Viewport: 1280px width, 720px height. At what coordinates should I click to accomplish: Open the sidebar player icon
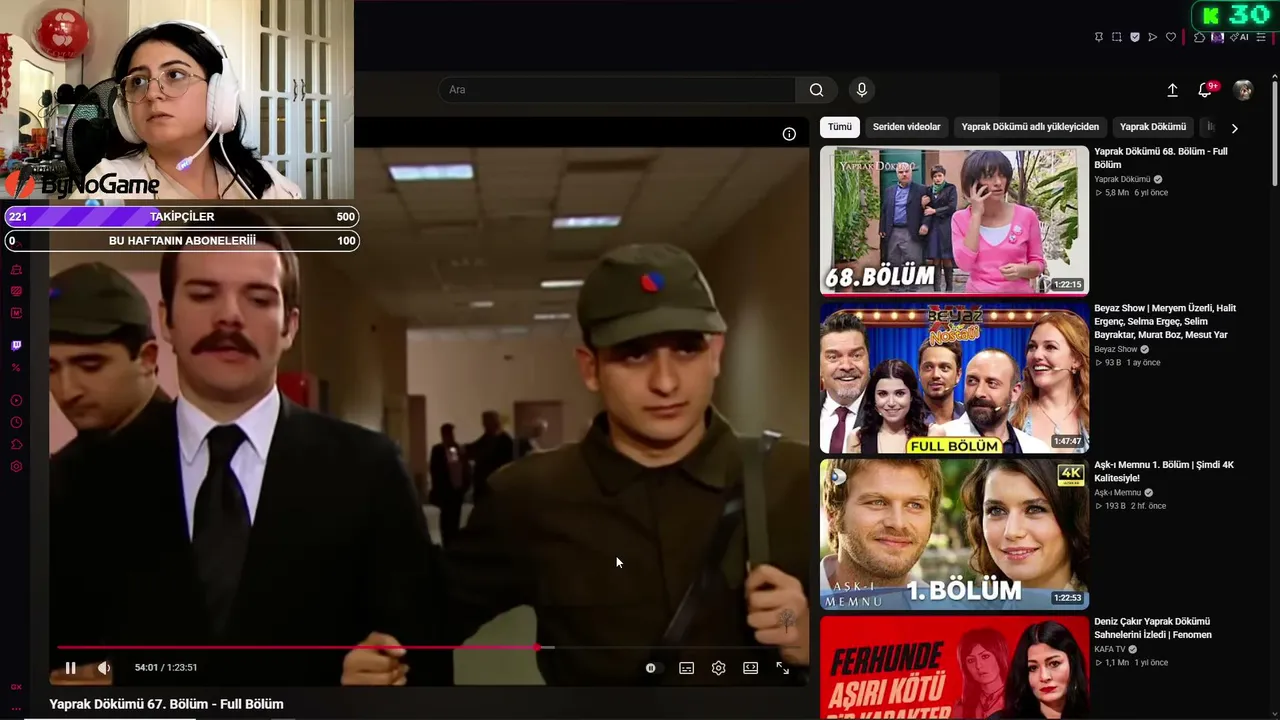click(16, 400)
